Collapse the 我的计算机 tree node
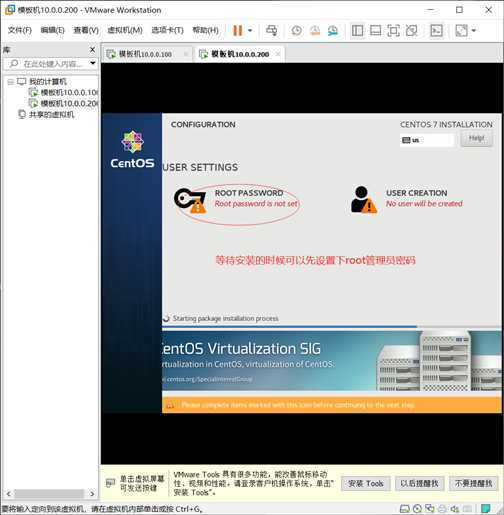 (11, 82)
